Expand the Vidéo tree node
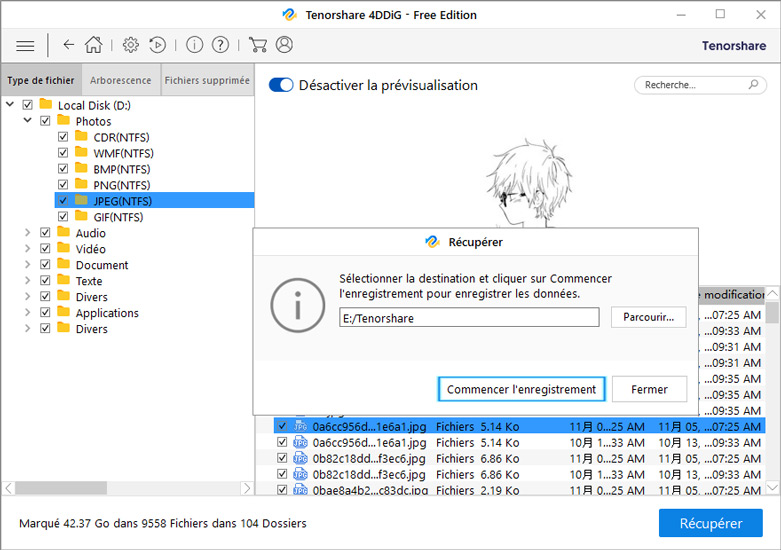This screenshot has height=550, width=781. pos(28,249)
